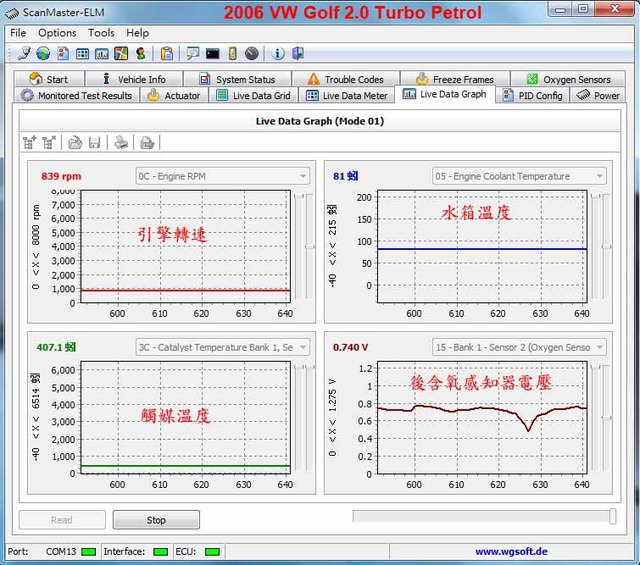Open the www.wgsoft.de link
The image size is (640, 565).
(511, 551)
